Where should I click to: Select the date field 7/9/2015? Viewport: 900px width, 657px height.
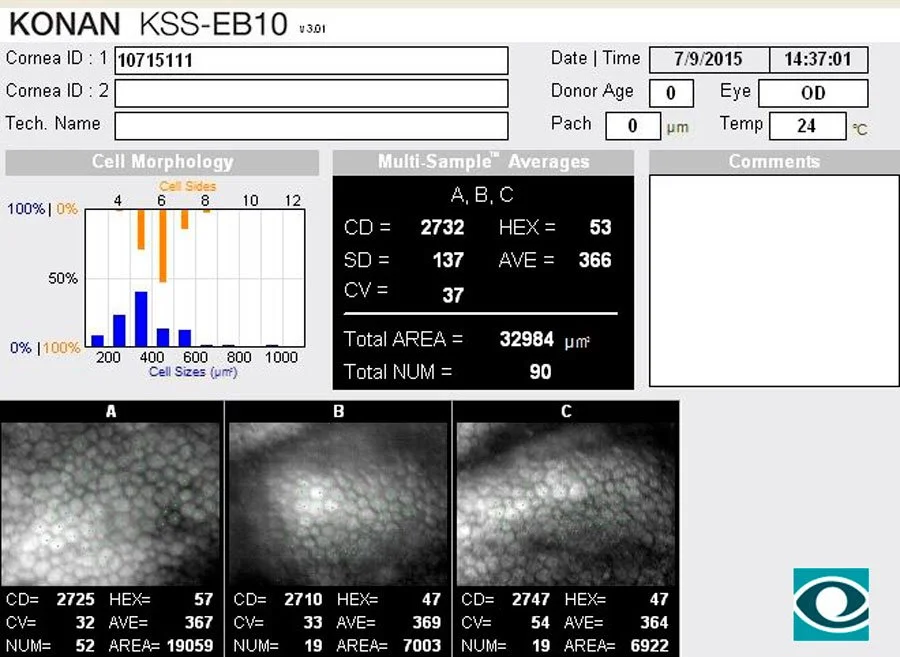709,60
